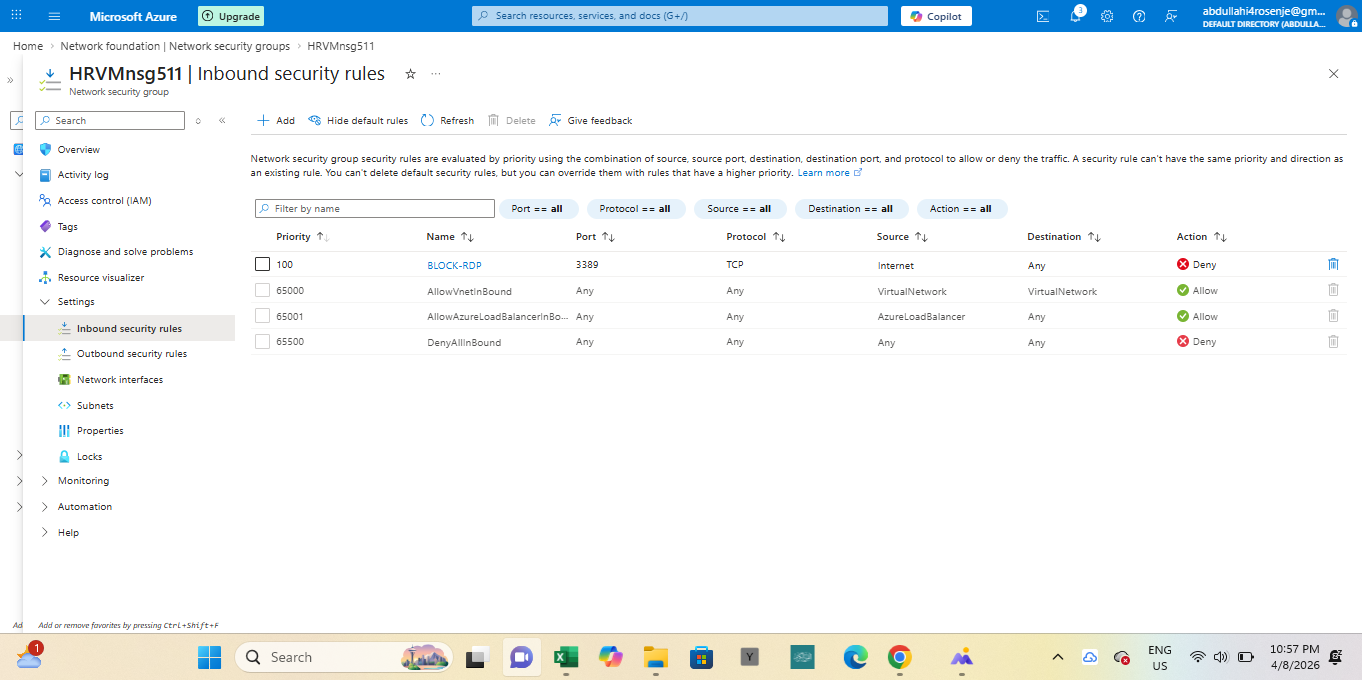Viewport: 1362px width, 680px height.
Task: Click the Windows Start button
Action: [209, 657]
